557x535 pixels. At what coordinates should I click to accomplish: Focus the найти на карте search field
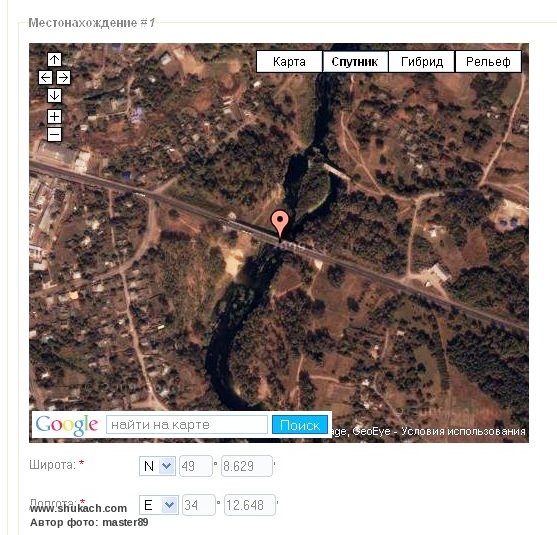tap(187, 425)
